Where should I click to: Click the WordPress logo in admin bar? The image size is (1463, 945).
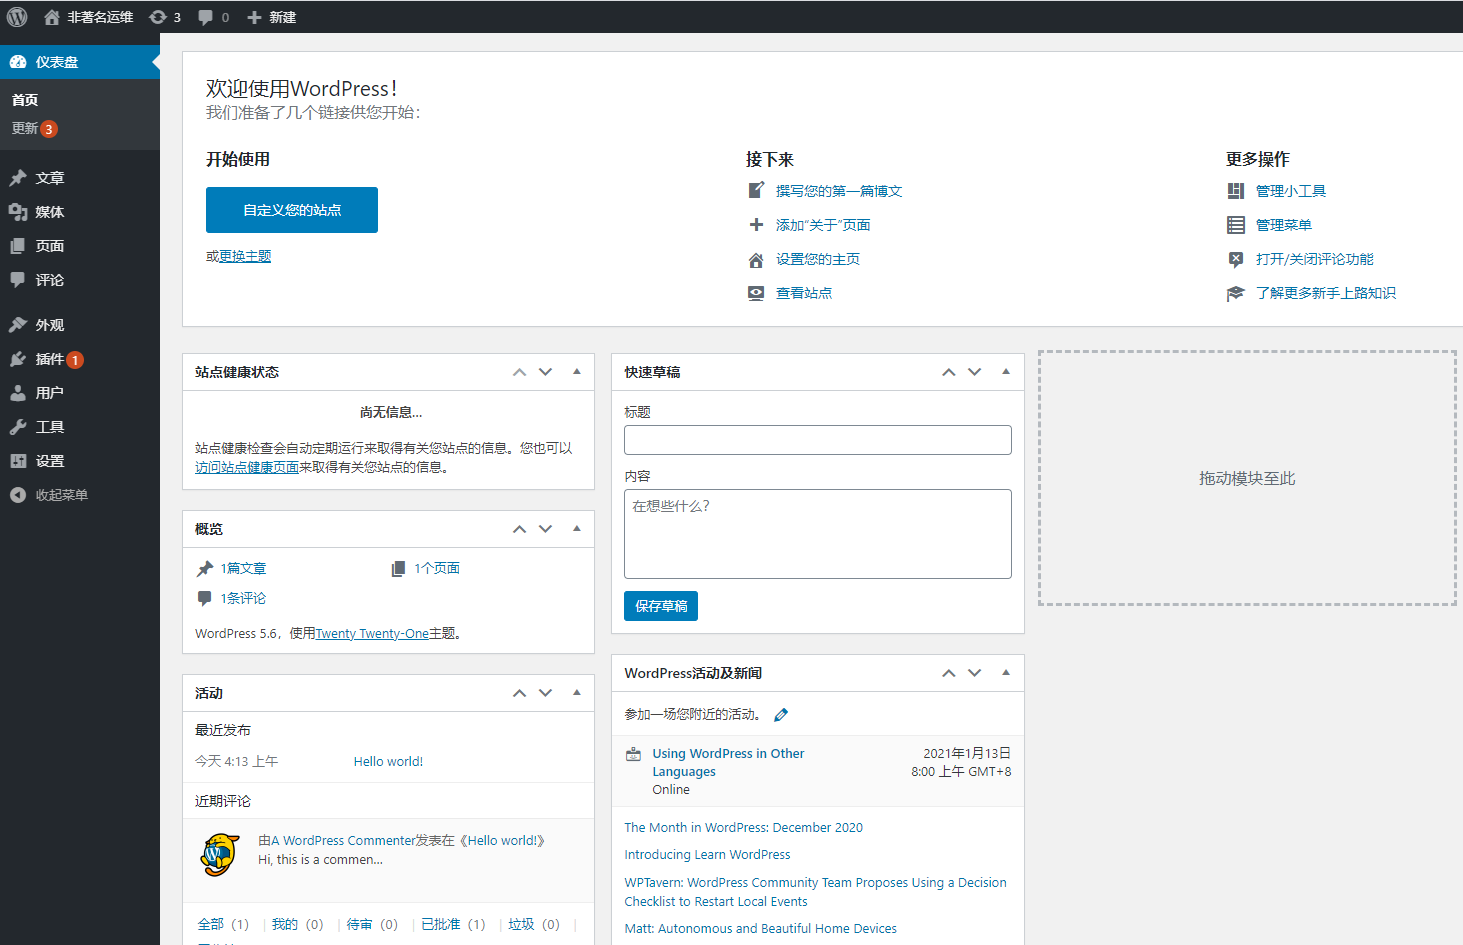[x=15, y=16]
